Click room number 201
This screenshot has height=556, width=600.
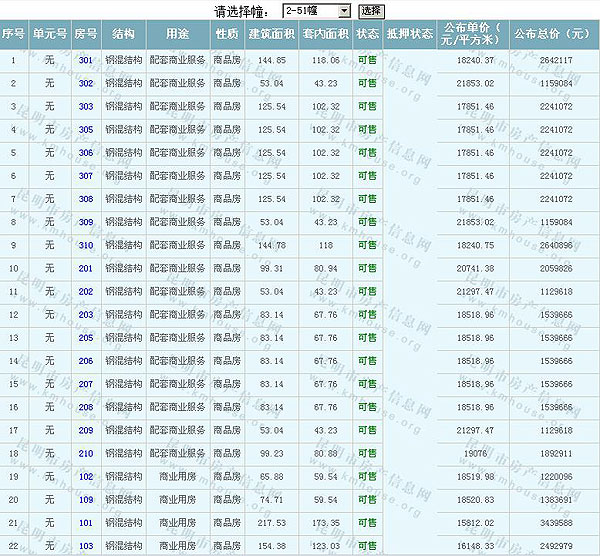86,268
